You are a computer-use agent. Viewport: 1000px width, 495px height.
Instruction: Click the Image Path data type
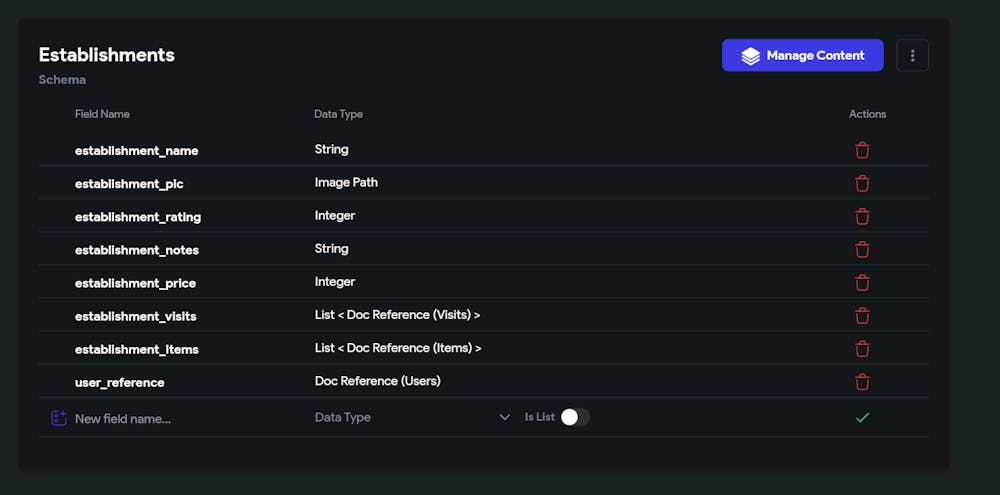[x=346, y=182]
